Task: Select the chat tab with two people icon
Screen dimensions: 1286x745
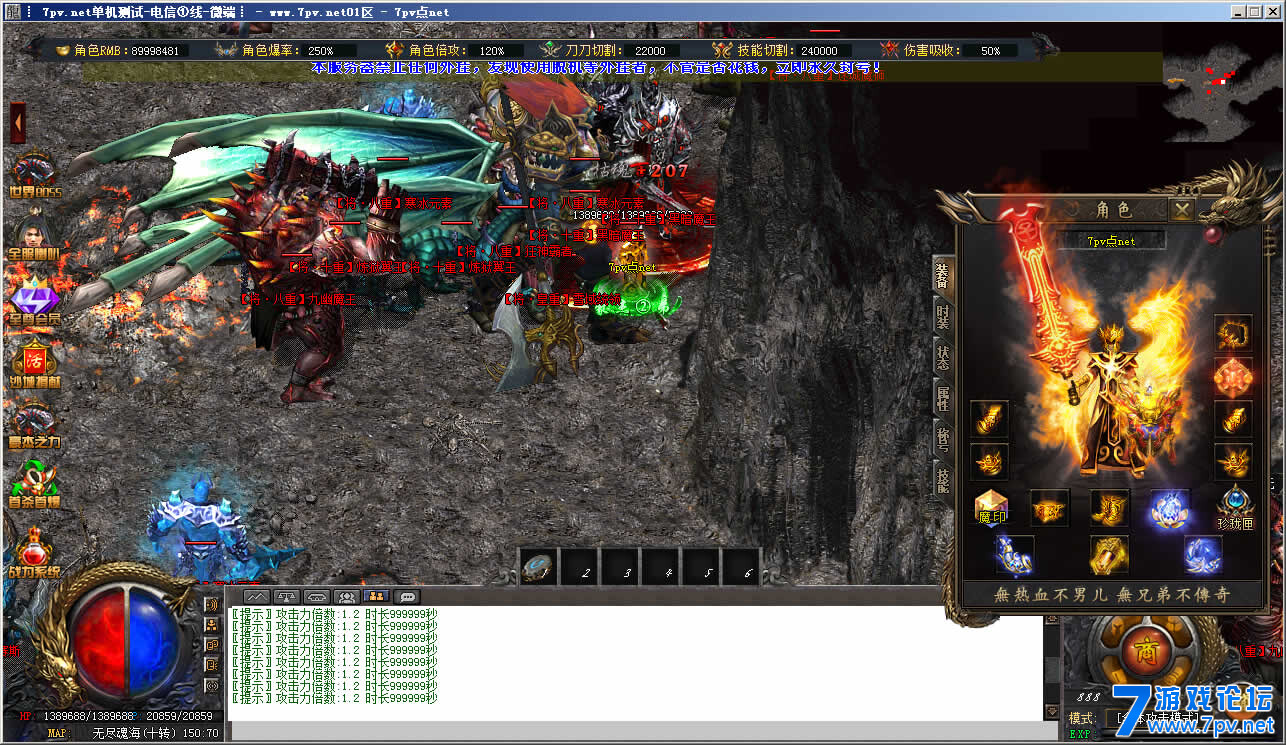Action: click(x=348, y=596)
